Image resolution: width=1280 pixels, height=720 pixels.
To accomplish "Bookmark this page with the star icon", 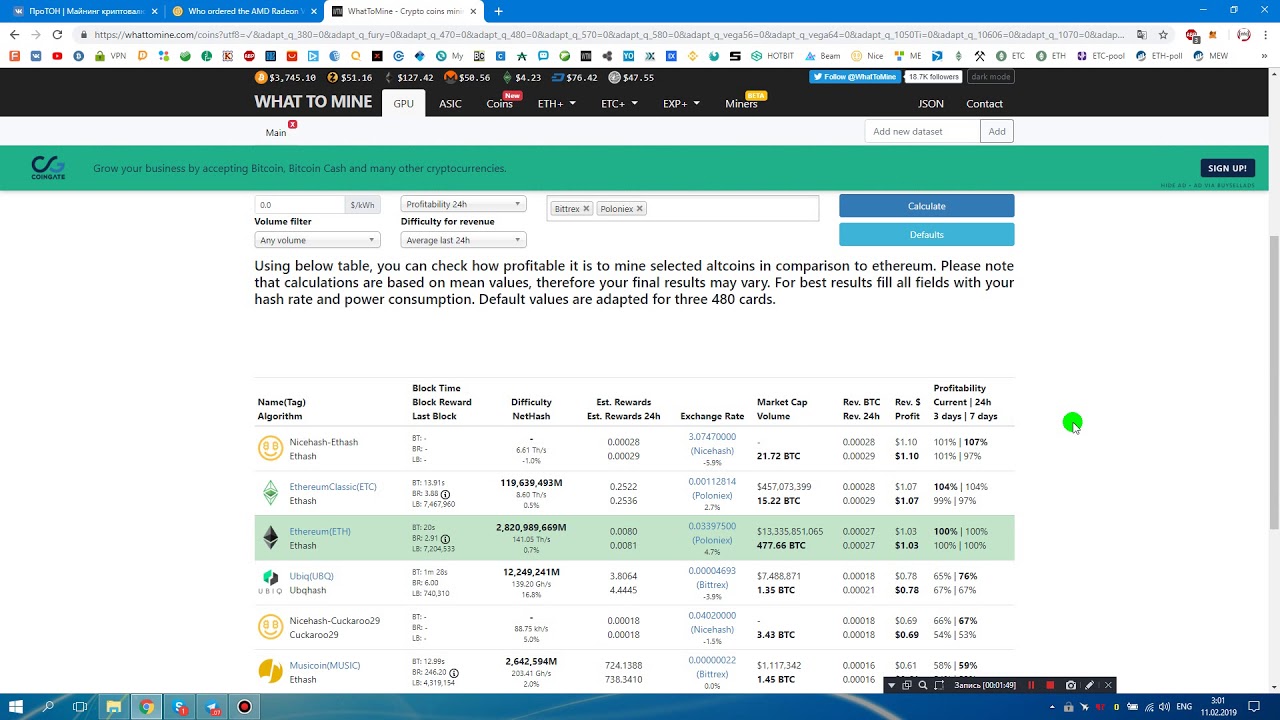I will tap(1163, 34).
